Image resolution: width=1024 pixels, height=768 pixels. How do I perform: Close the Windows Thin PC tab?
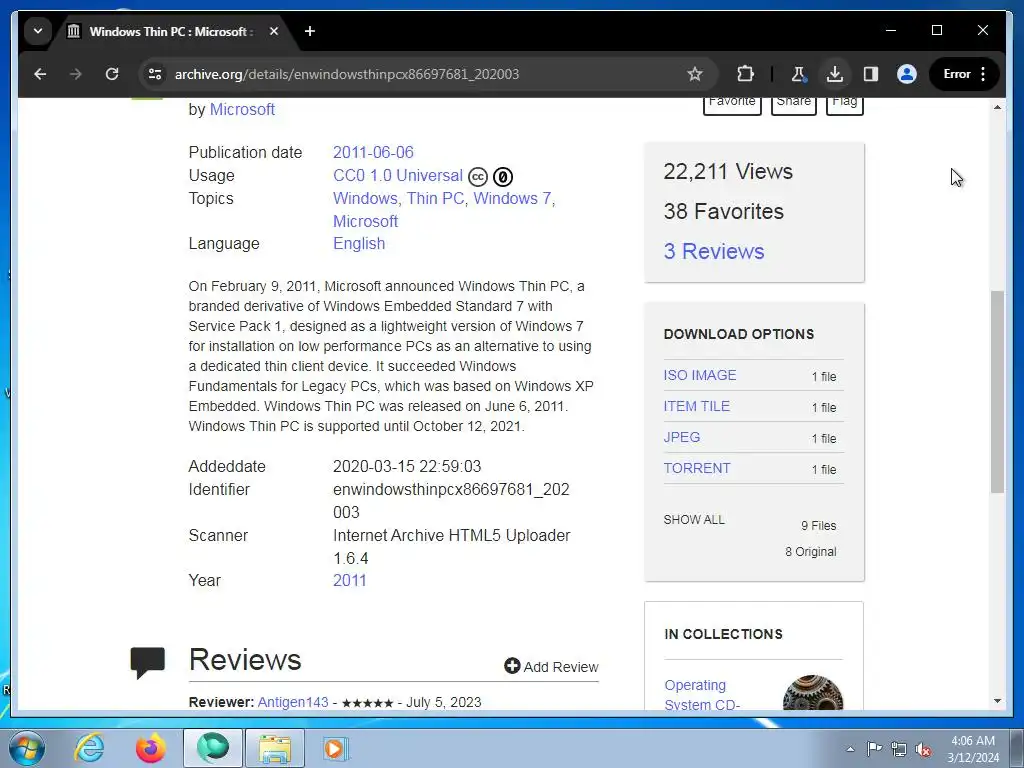(274, 31)
